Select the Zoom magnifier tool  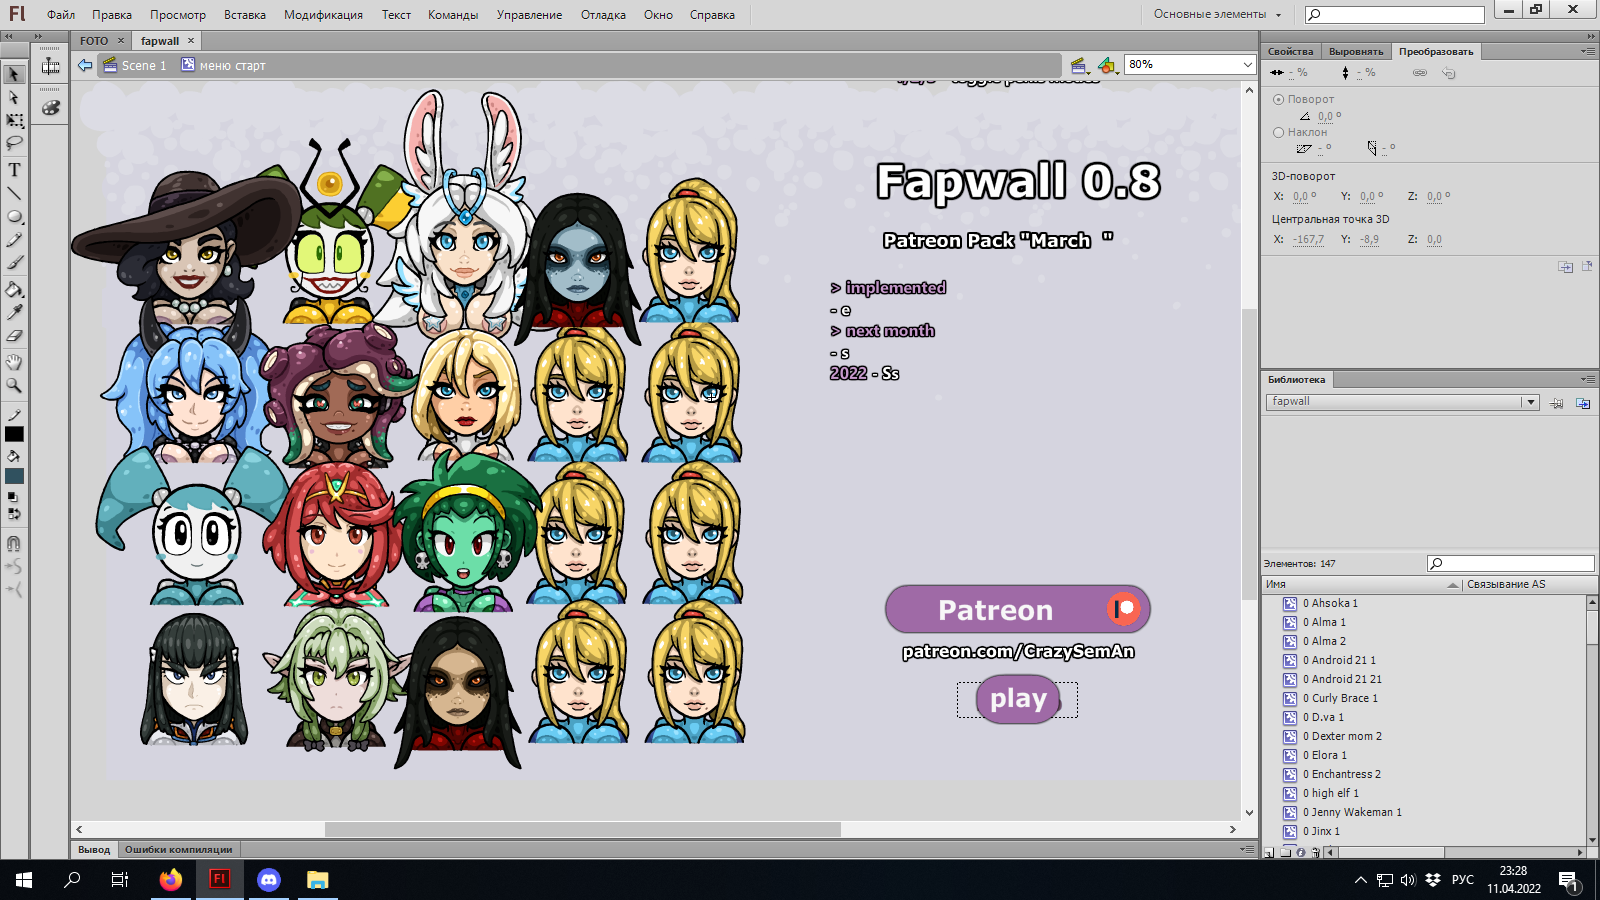(14, 385)
